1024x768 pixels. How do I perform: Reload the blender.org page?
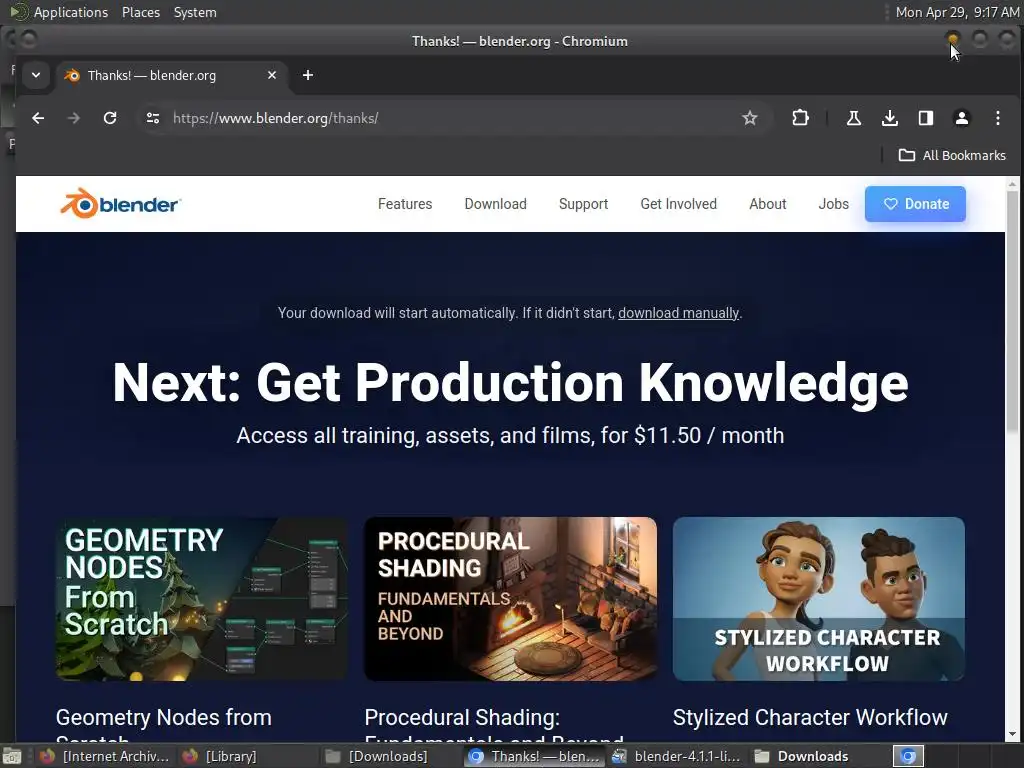tap(110, 118)
